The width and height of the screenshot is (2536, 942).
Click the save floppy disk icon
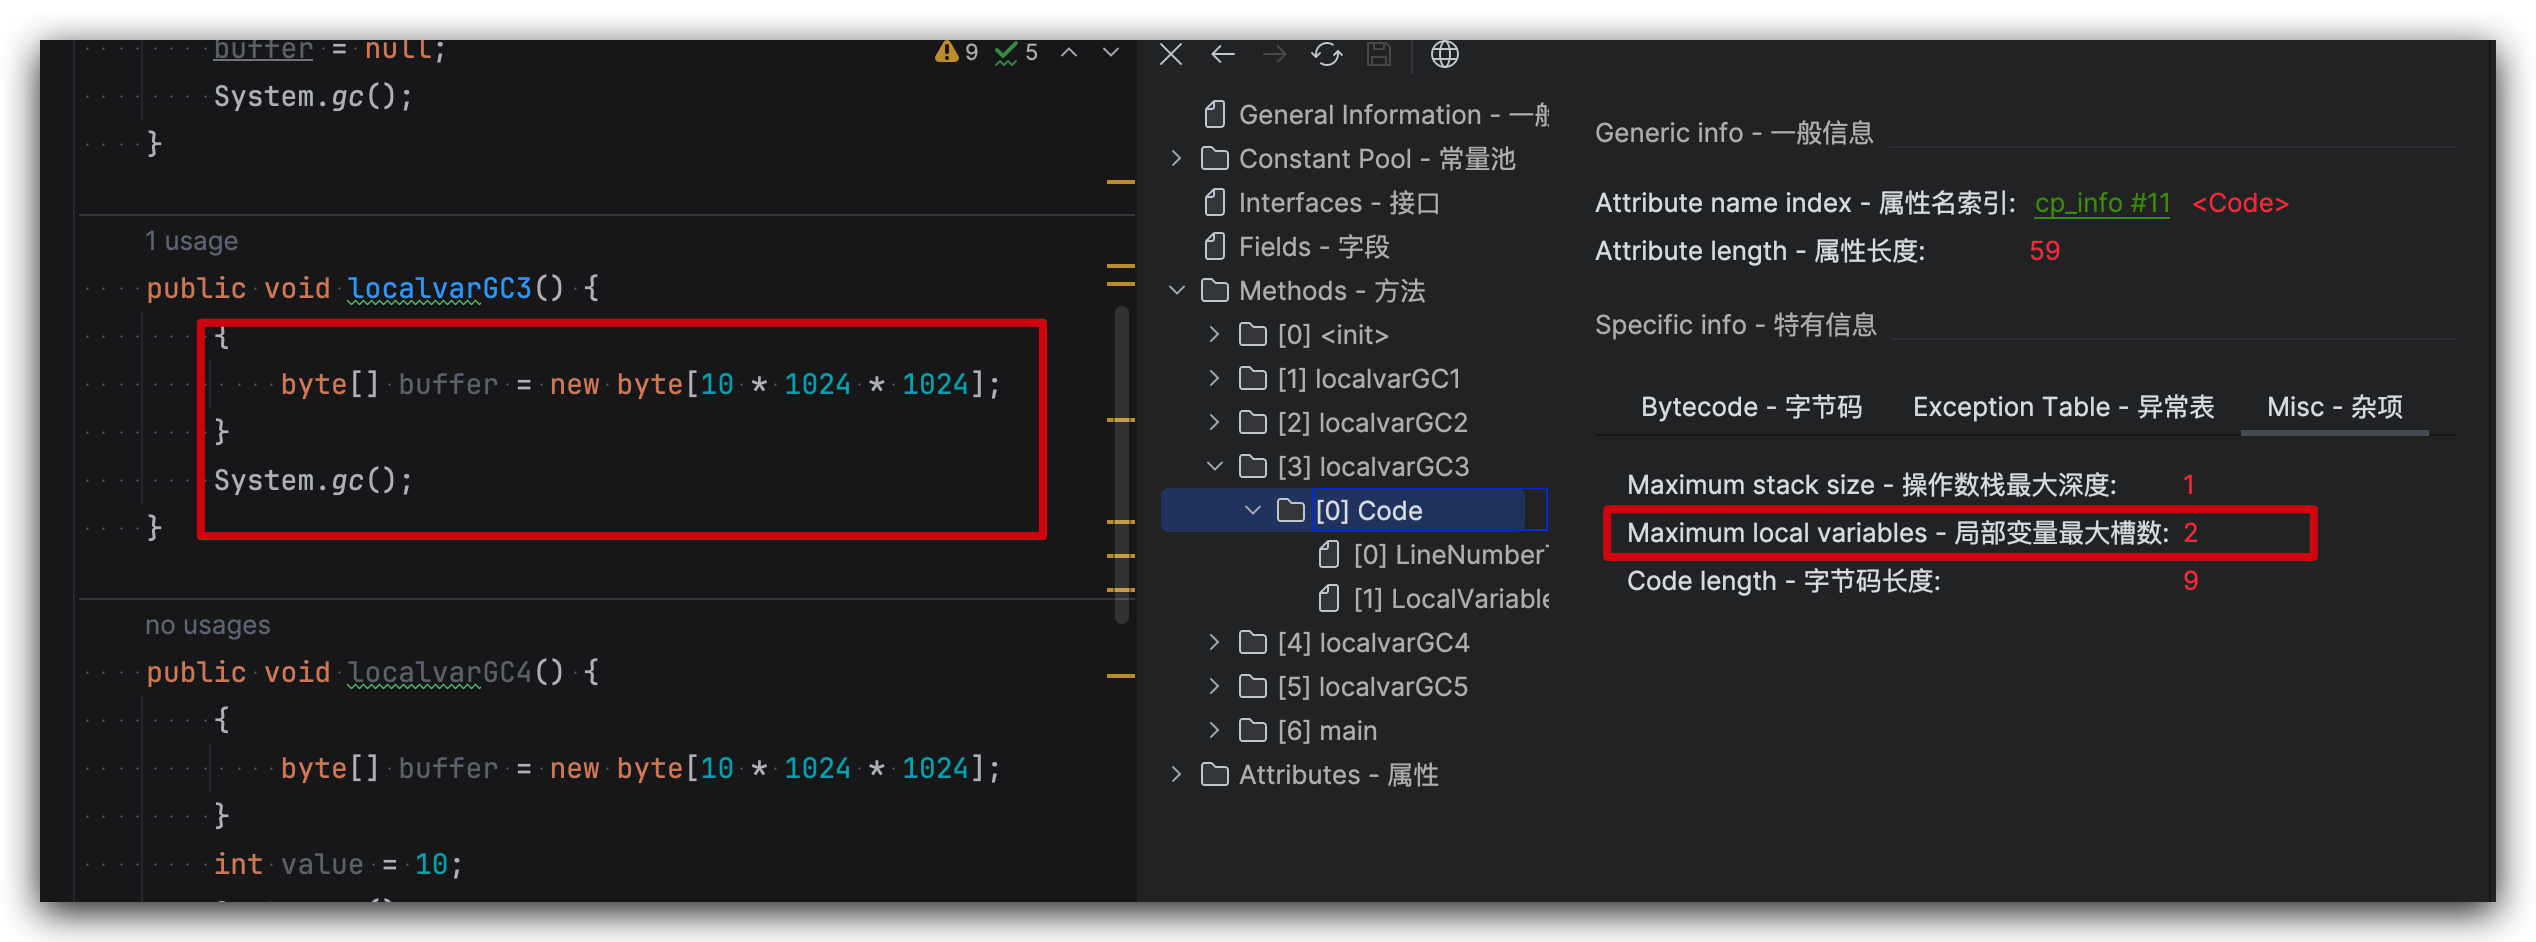click(1379, 54)
